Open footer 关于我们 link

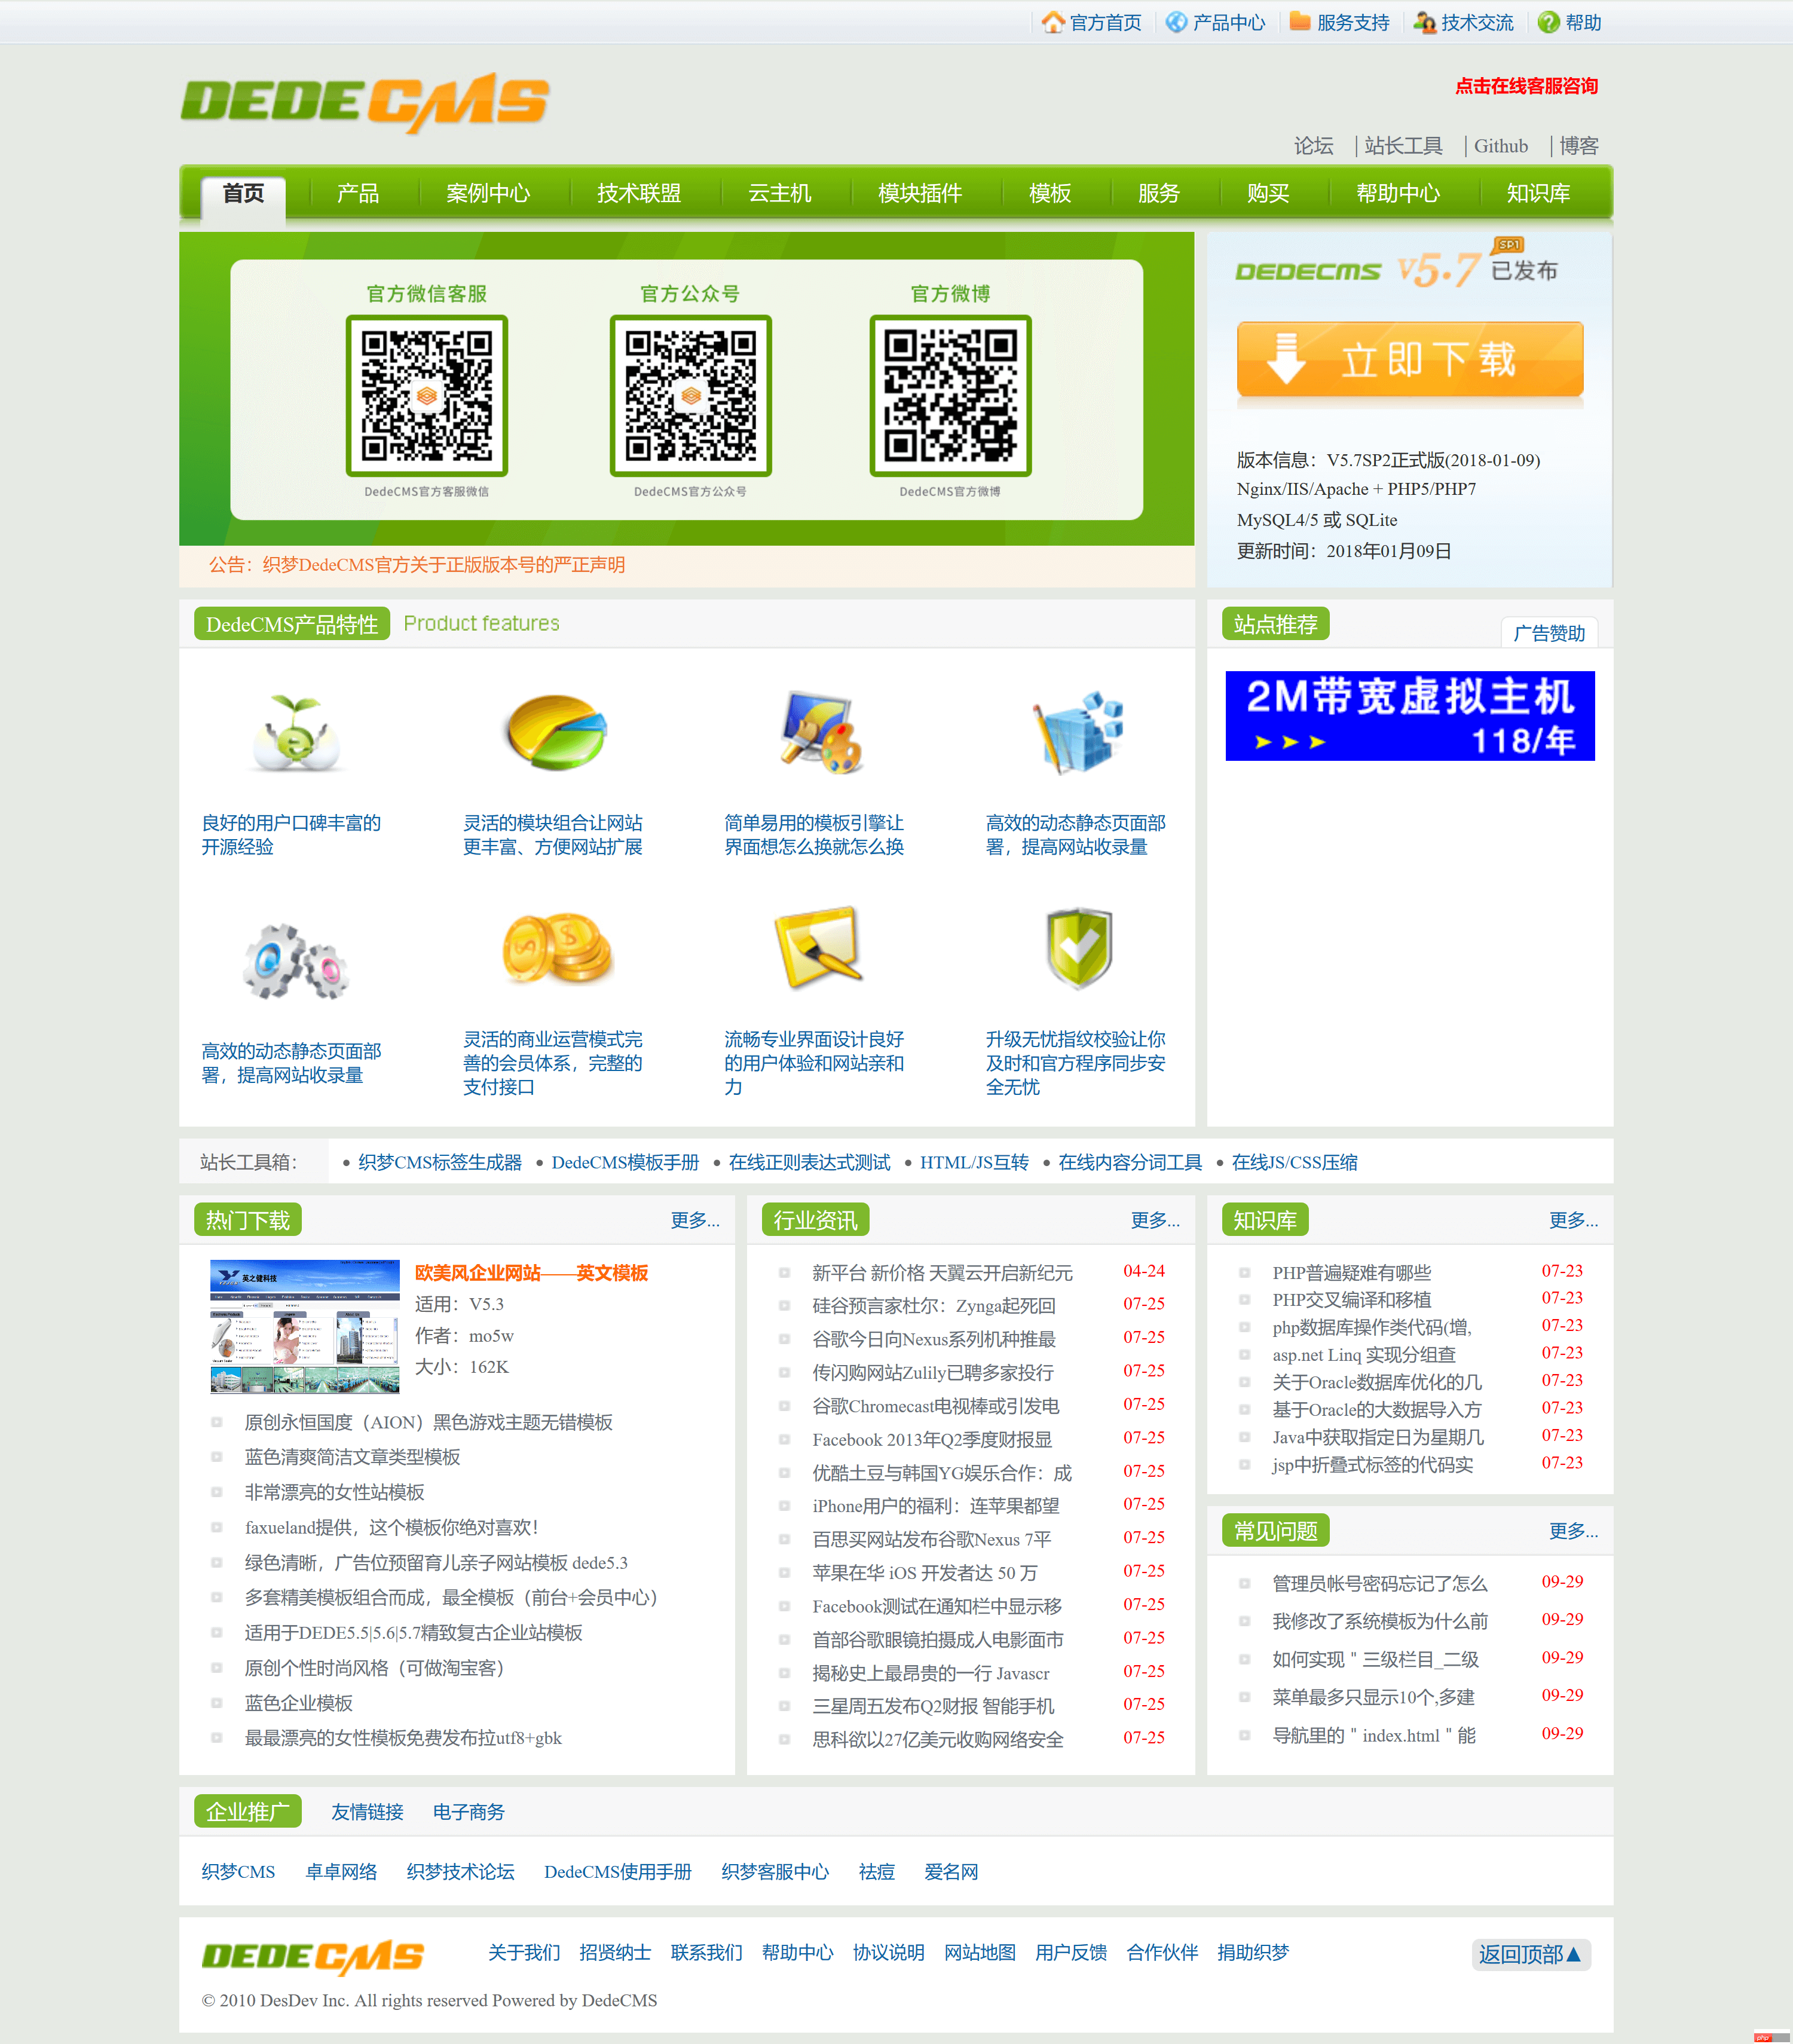[x=524, y=1953]
